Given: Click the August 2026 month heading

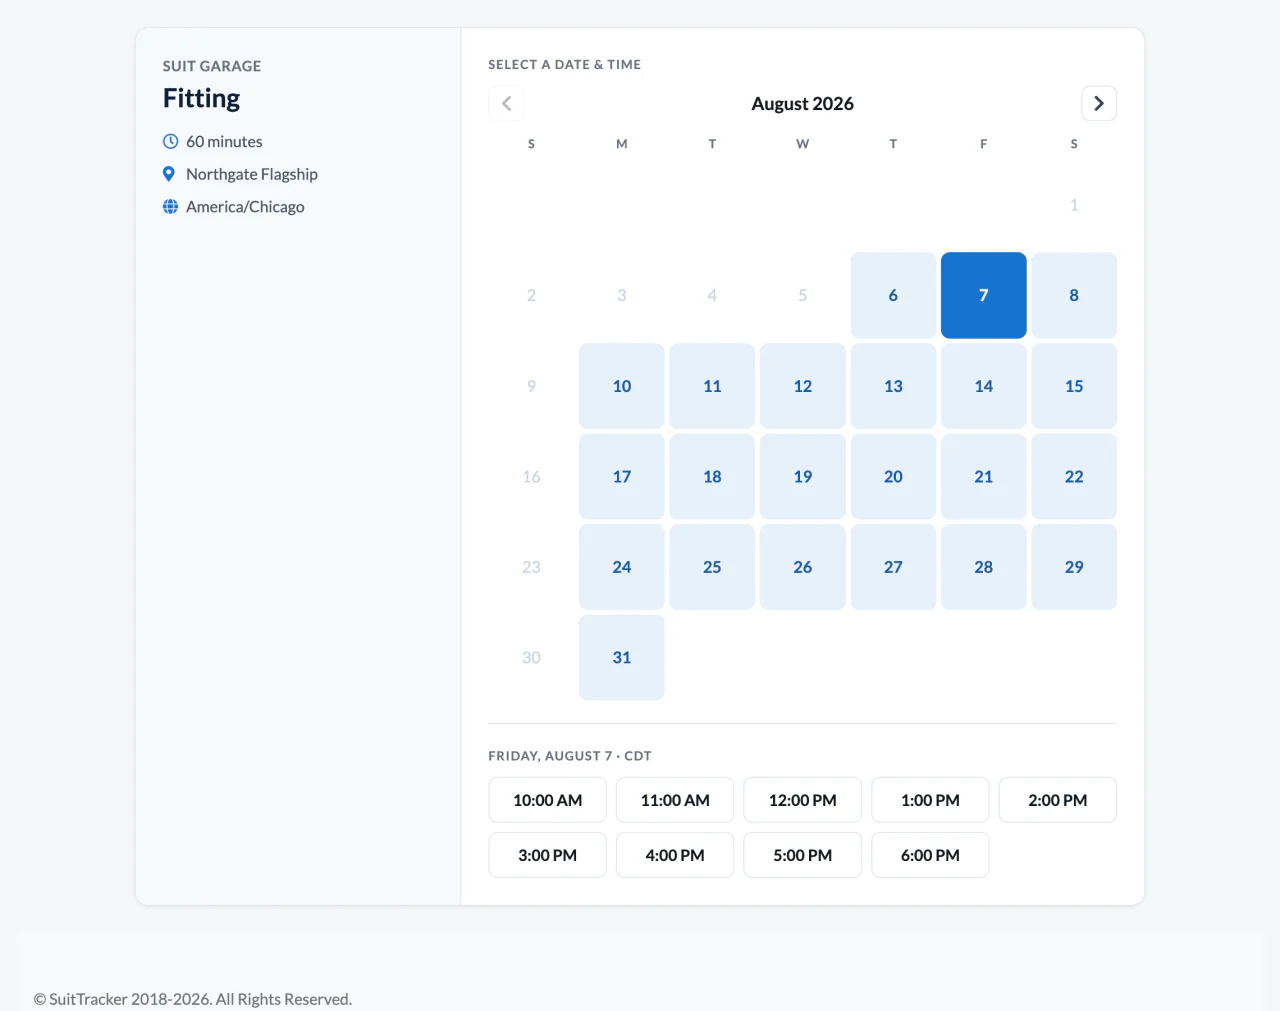Looking at the screenshot, I should tap(803, 104).
